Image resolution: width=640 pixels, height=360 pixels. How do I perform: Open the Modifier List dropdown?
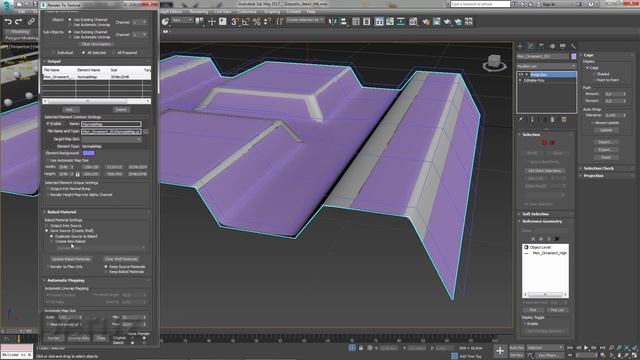546,66
